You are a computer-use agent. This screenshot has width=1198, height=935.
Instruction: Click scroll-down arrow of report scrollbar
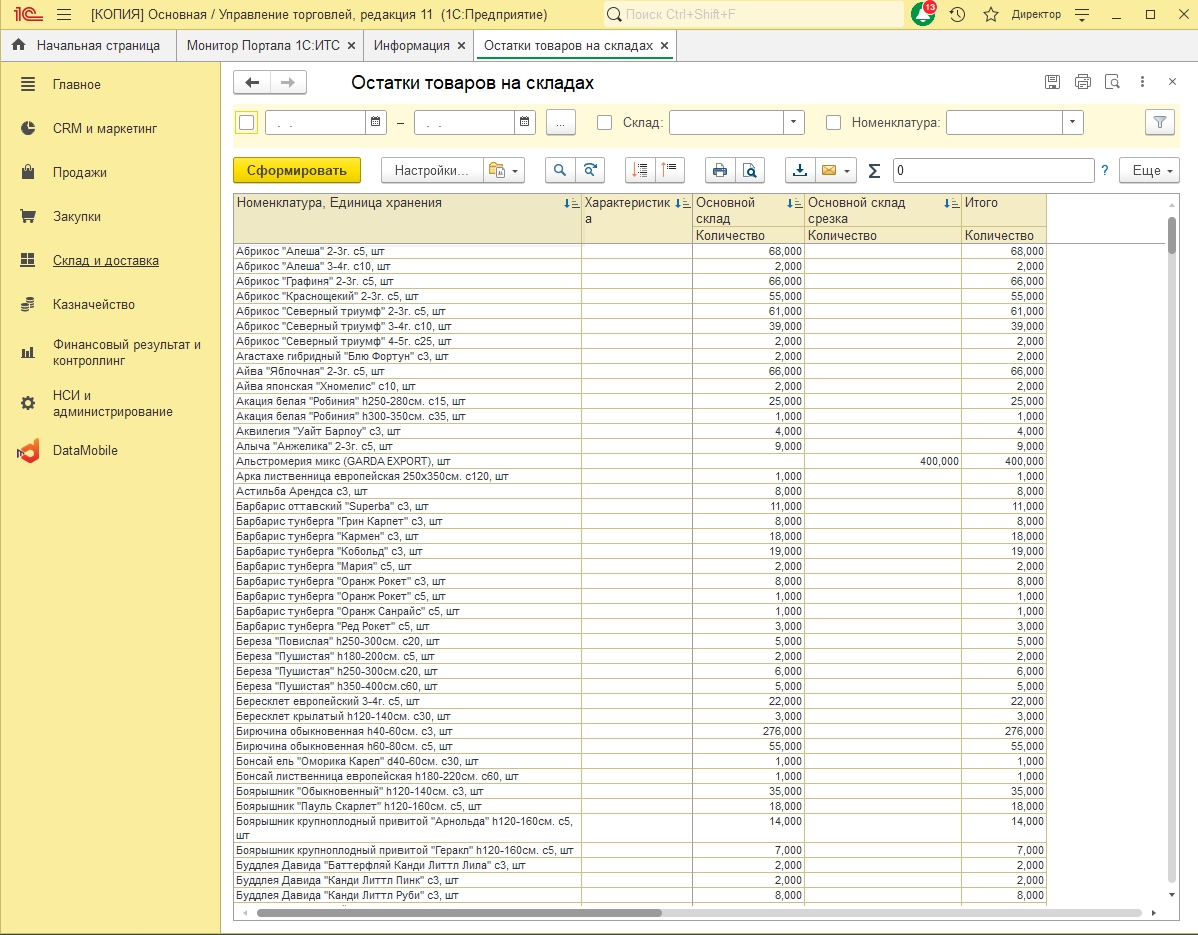1172,895
